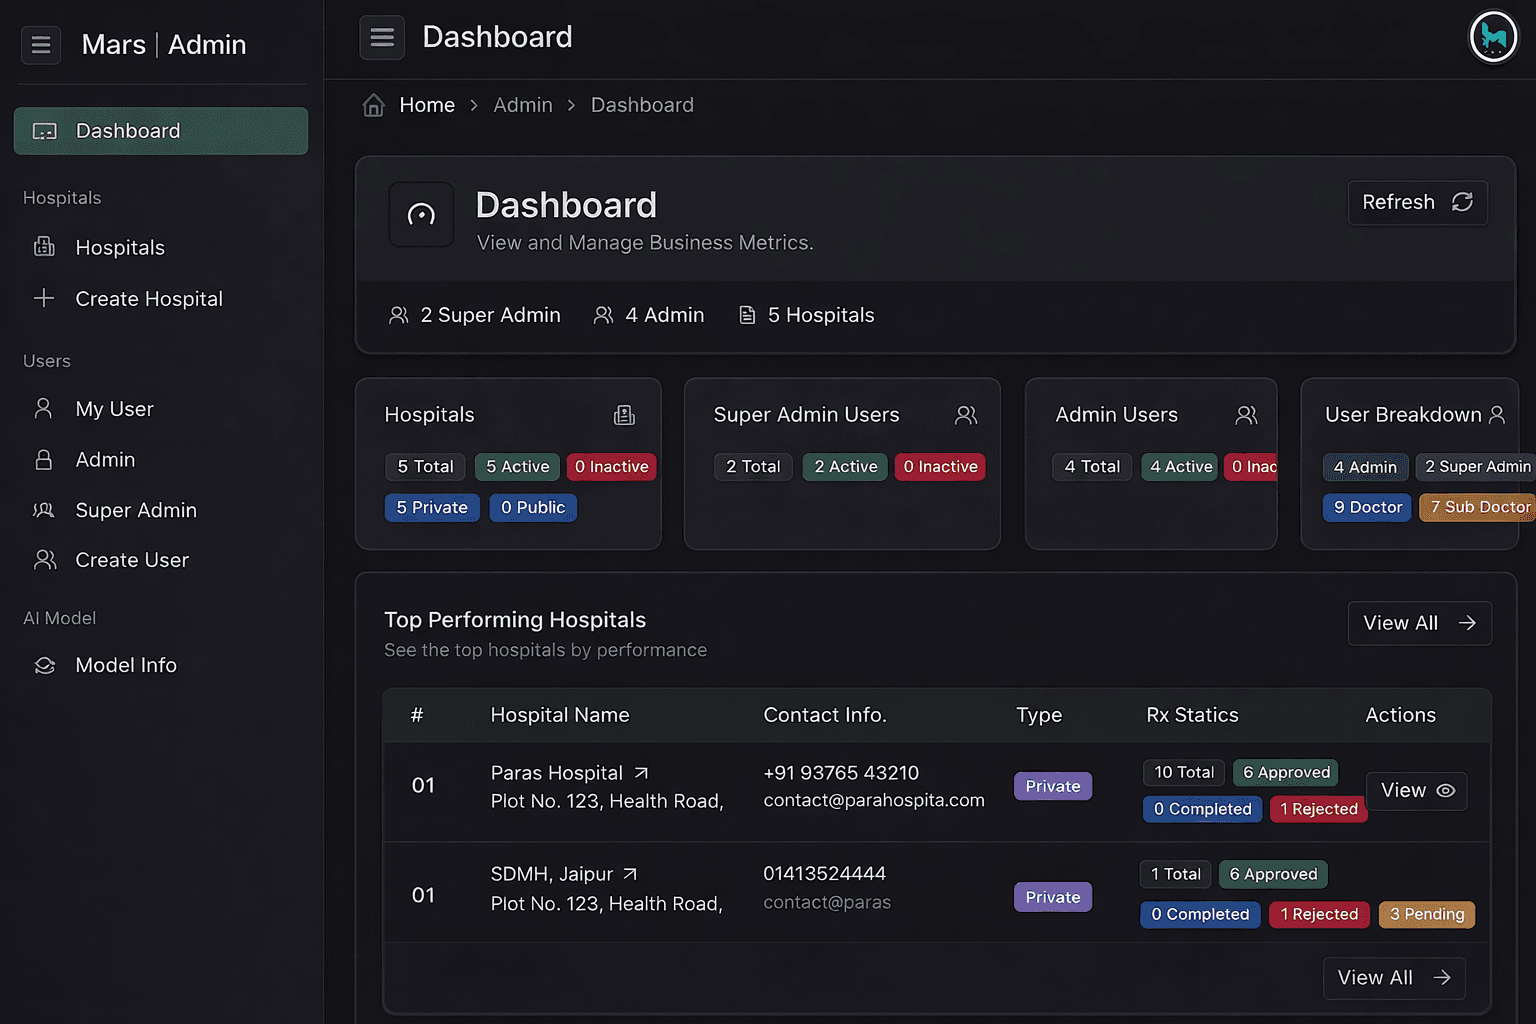
Task: Click the Hospitals building icon in sidebar
Action: 44,247
